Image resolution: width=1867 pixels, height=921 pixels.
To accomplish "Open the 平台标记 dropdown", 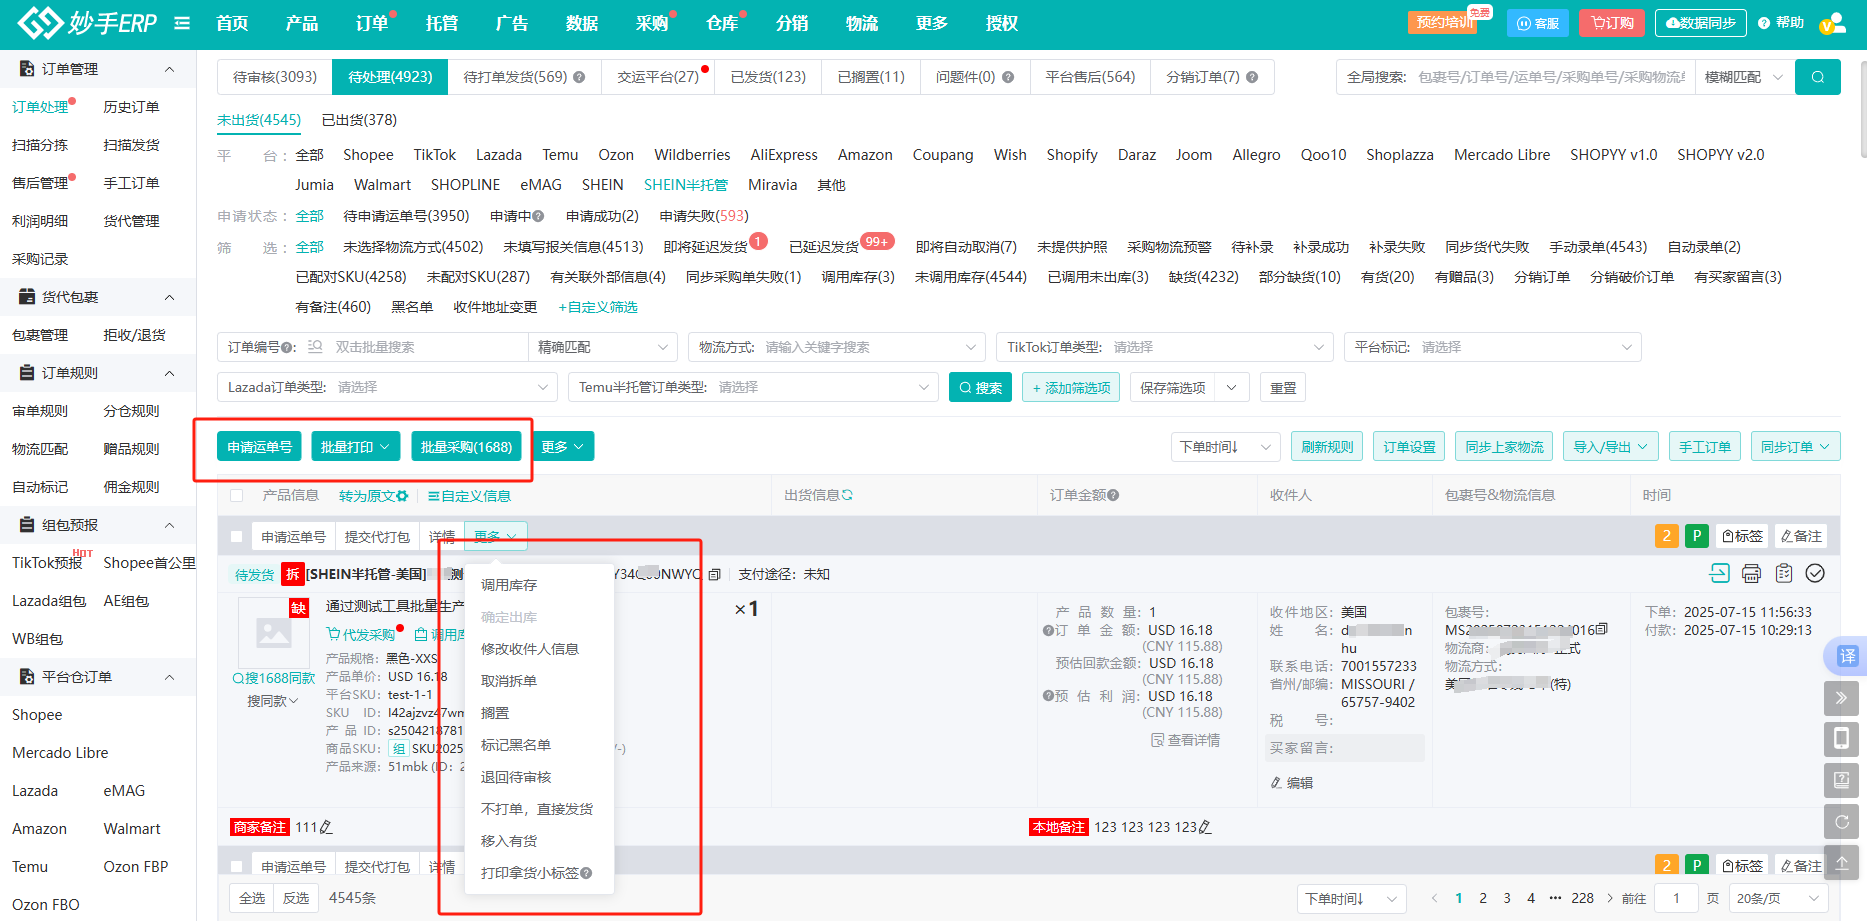I will [x=1493, y=347].
